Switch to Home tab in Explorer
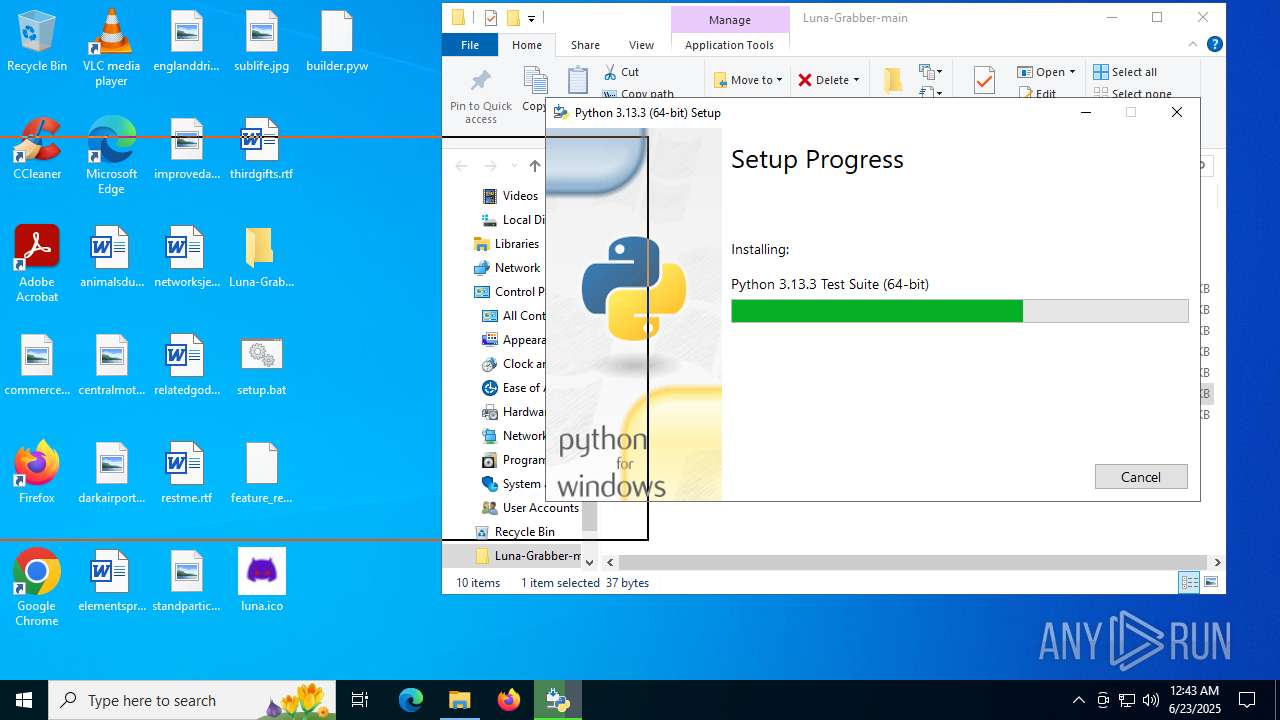The width and height of the screenshot is (1280, 720). (527, 45)
